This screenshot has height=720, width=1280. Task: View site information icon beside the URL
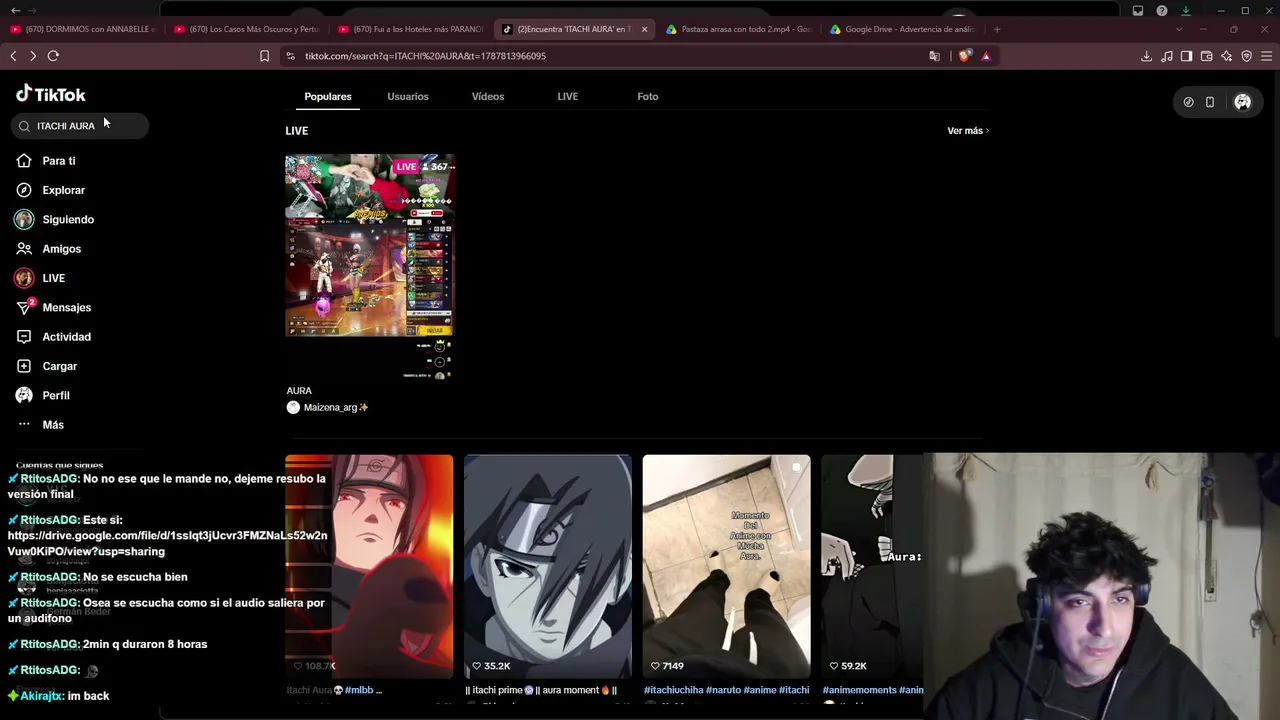(291, 56)
